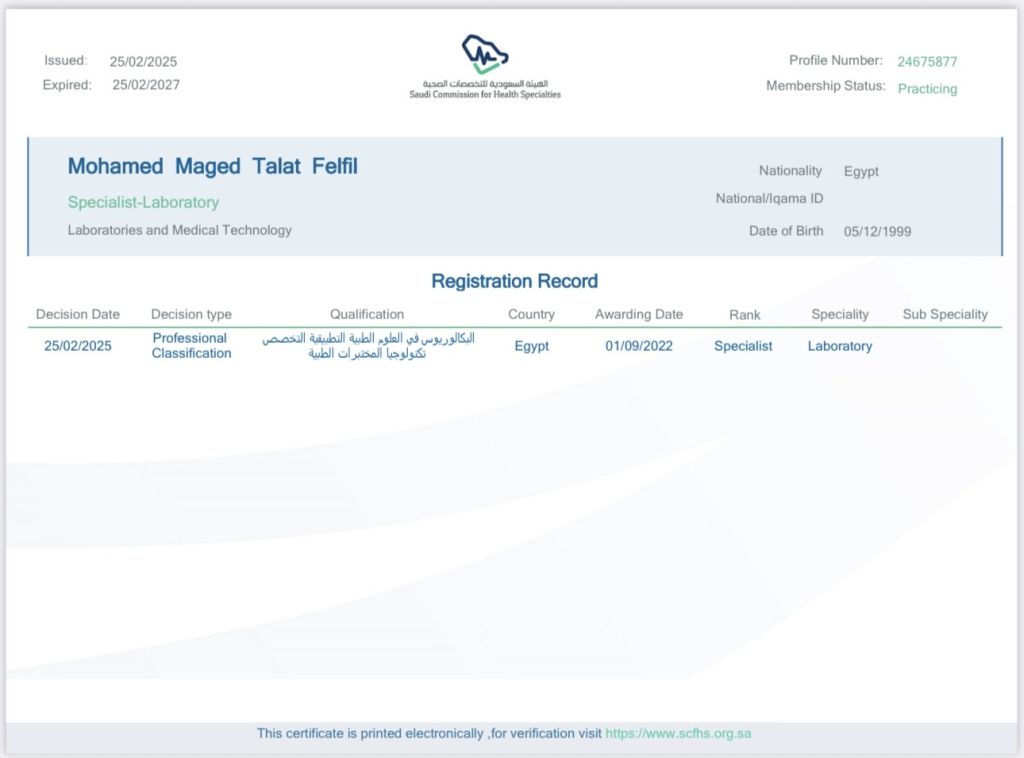Viewport: 1024px width, 758px height.
Task: Select the awarding date 01/09/2022
Action: [x=638, y=346]
